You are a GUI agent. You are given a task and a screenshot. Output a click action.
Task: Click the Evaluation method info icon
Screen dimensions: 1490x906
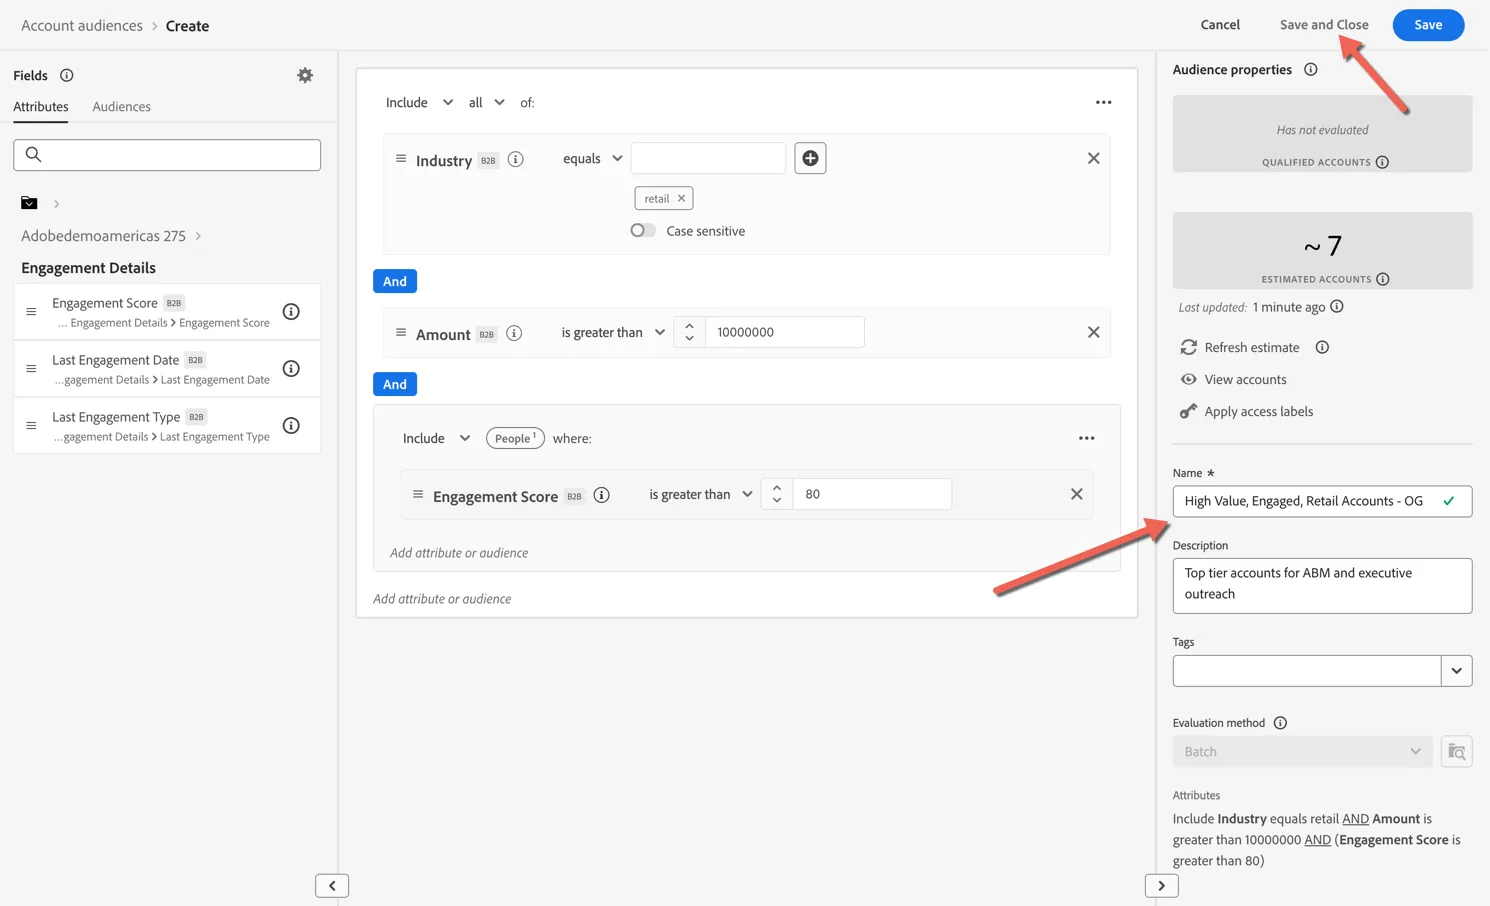[x=1280, y=722]
